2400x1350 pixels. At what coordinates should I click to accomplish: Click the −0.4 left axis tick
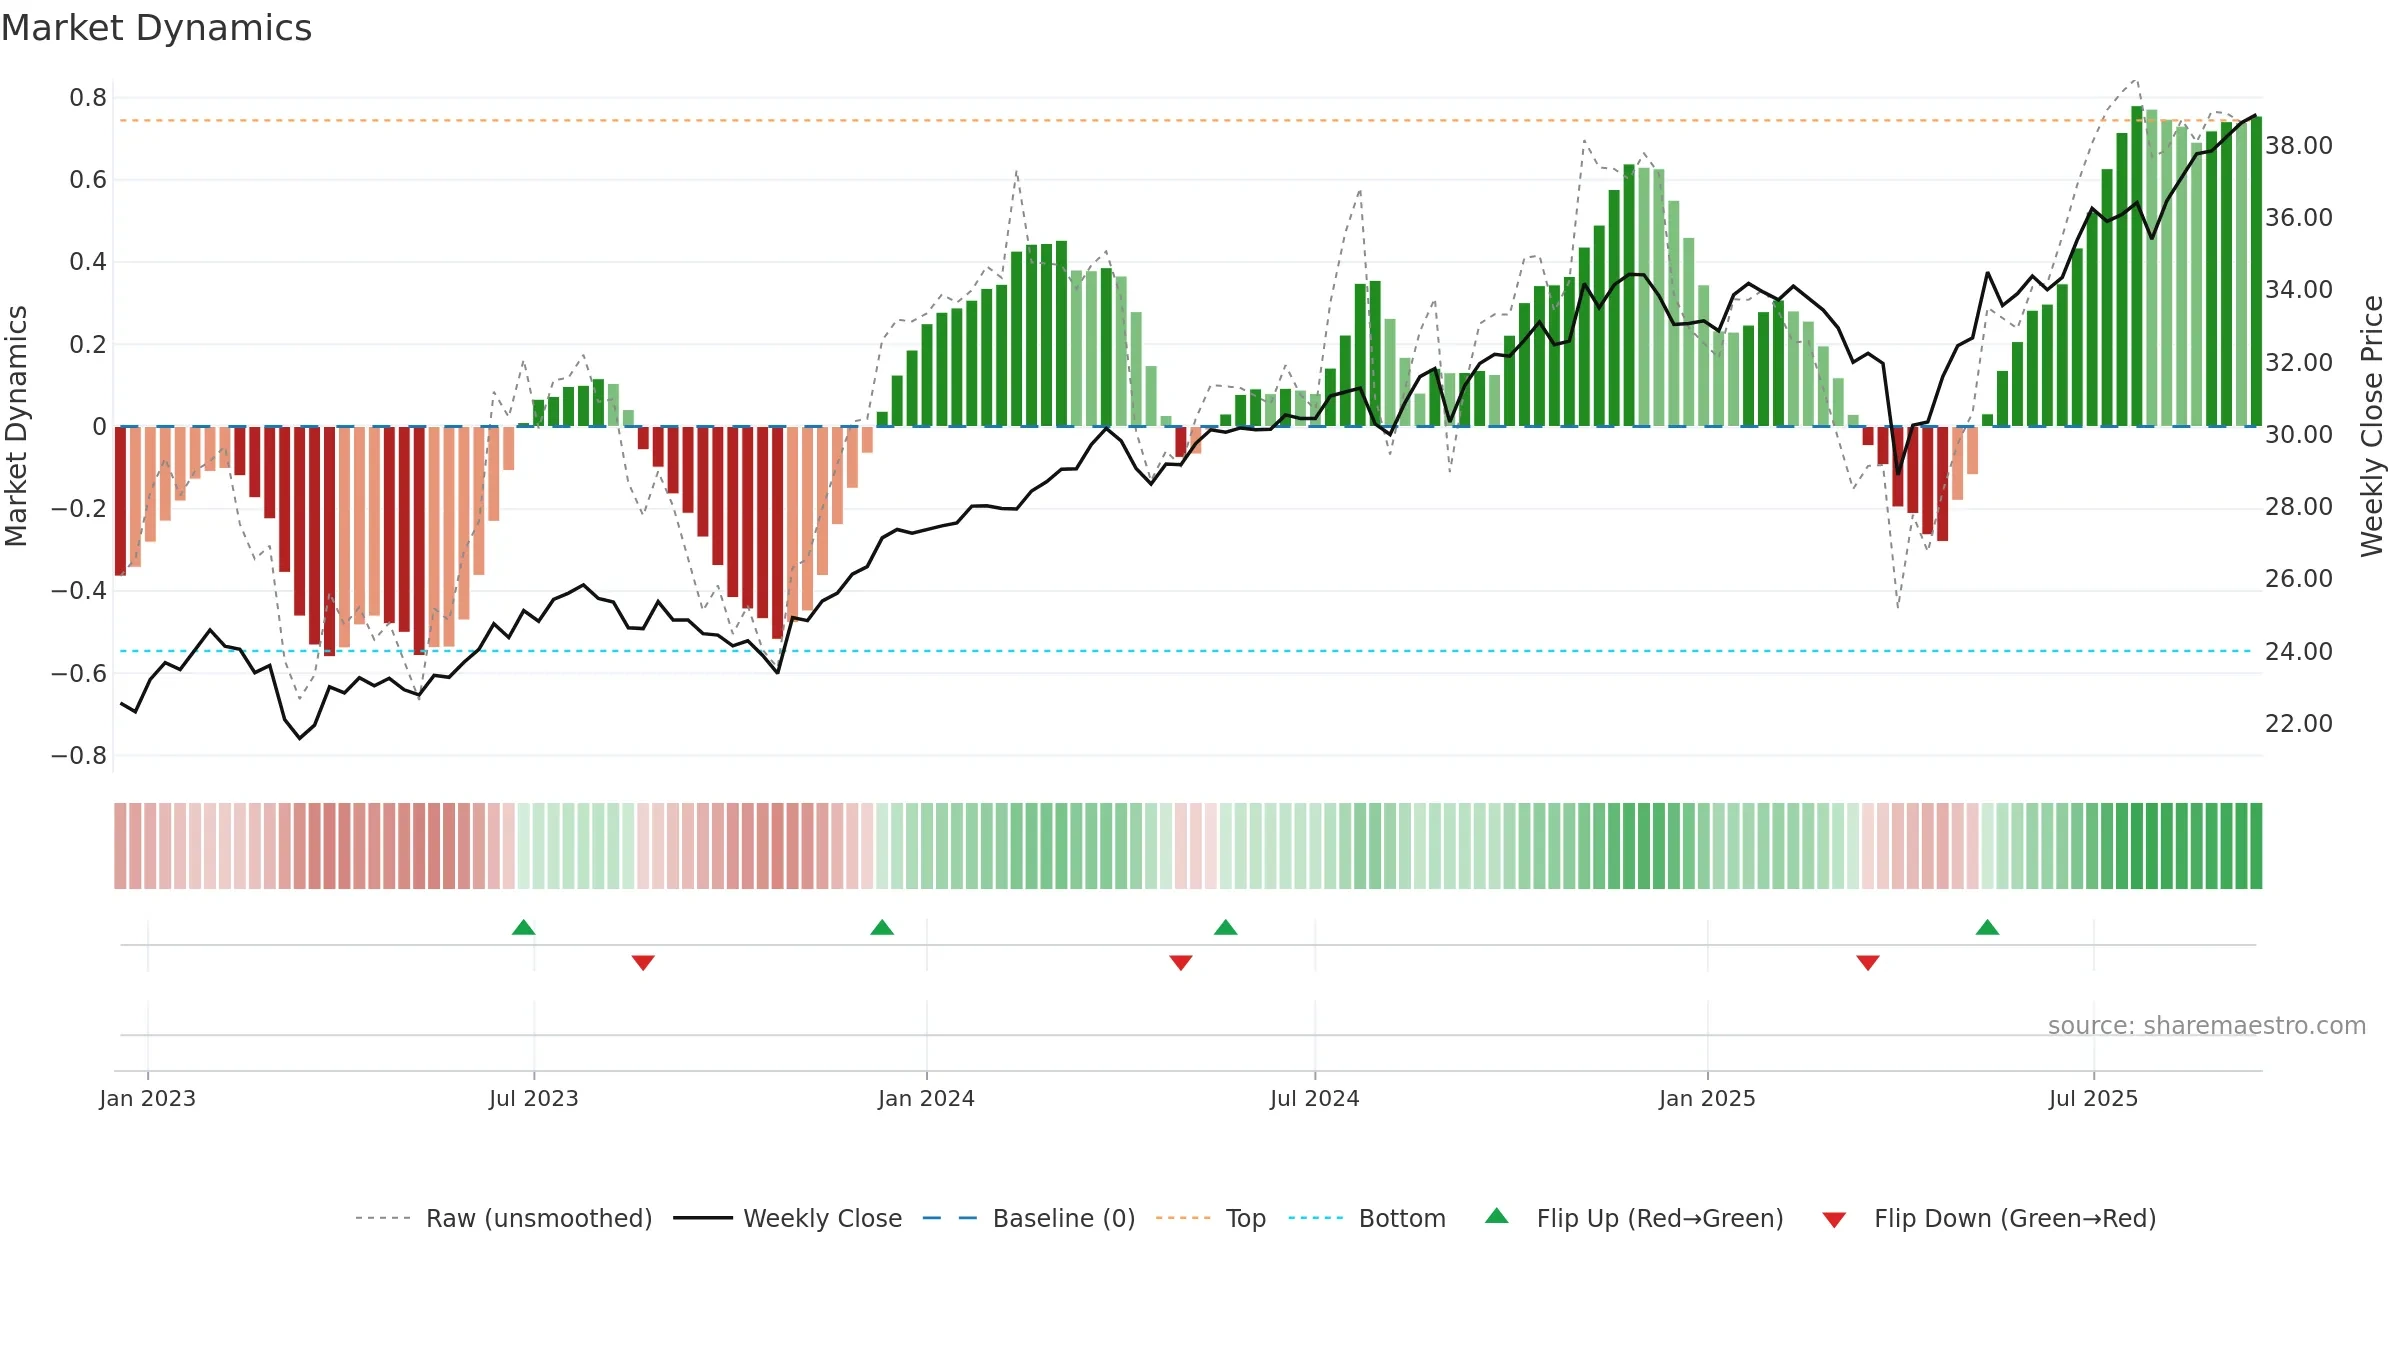79,591
